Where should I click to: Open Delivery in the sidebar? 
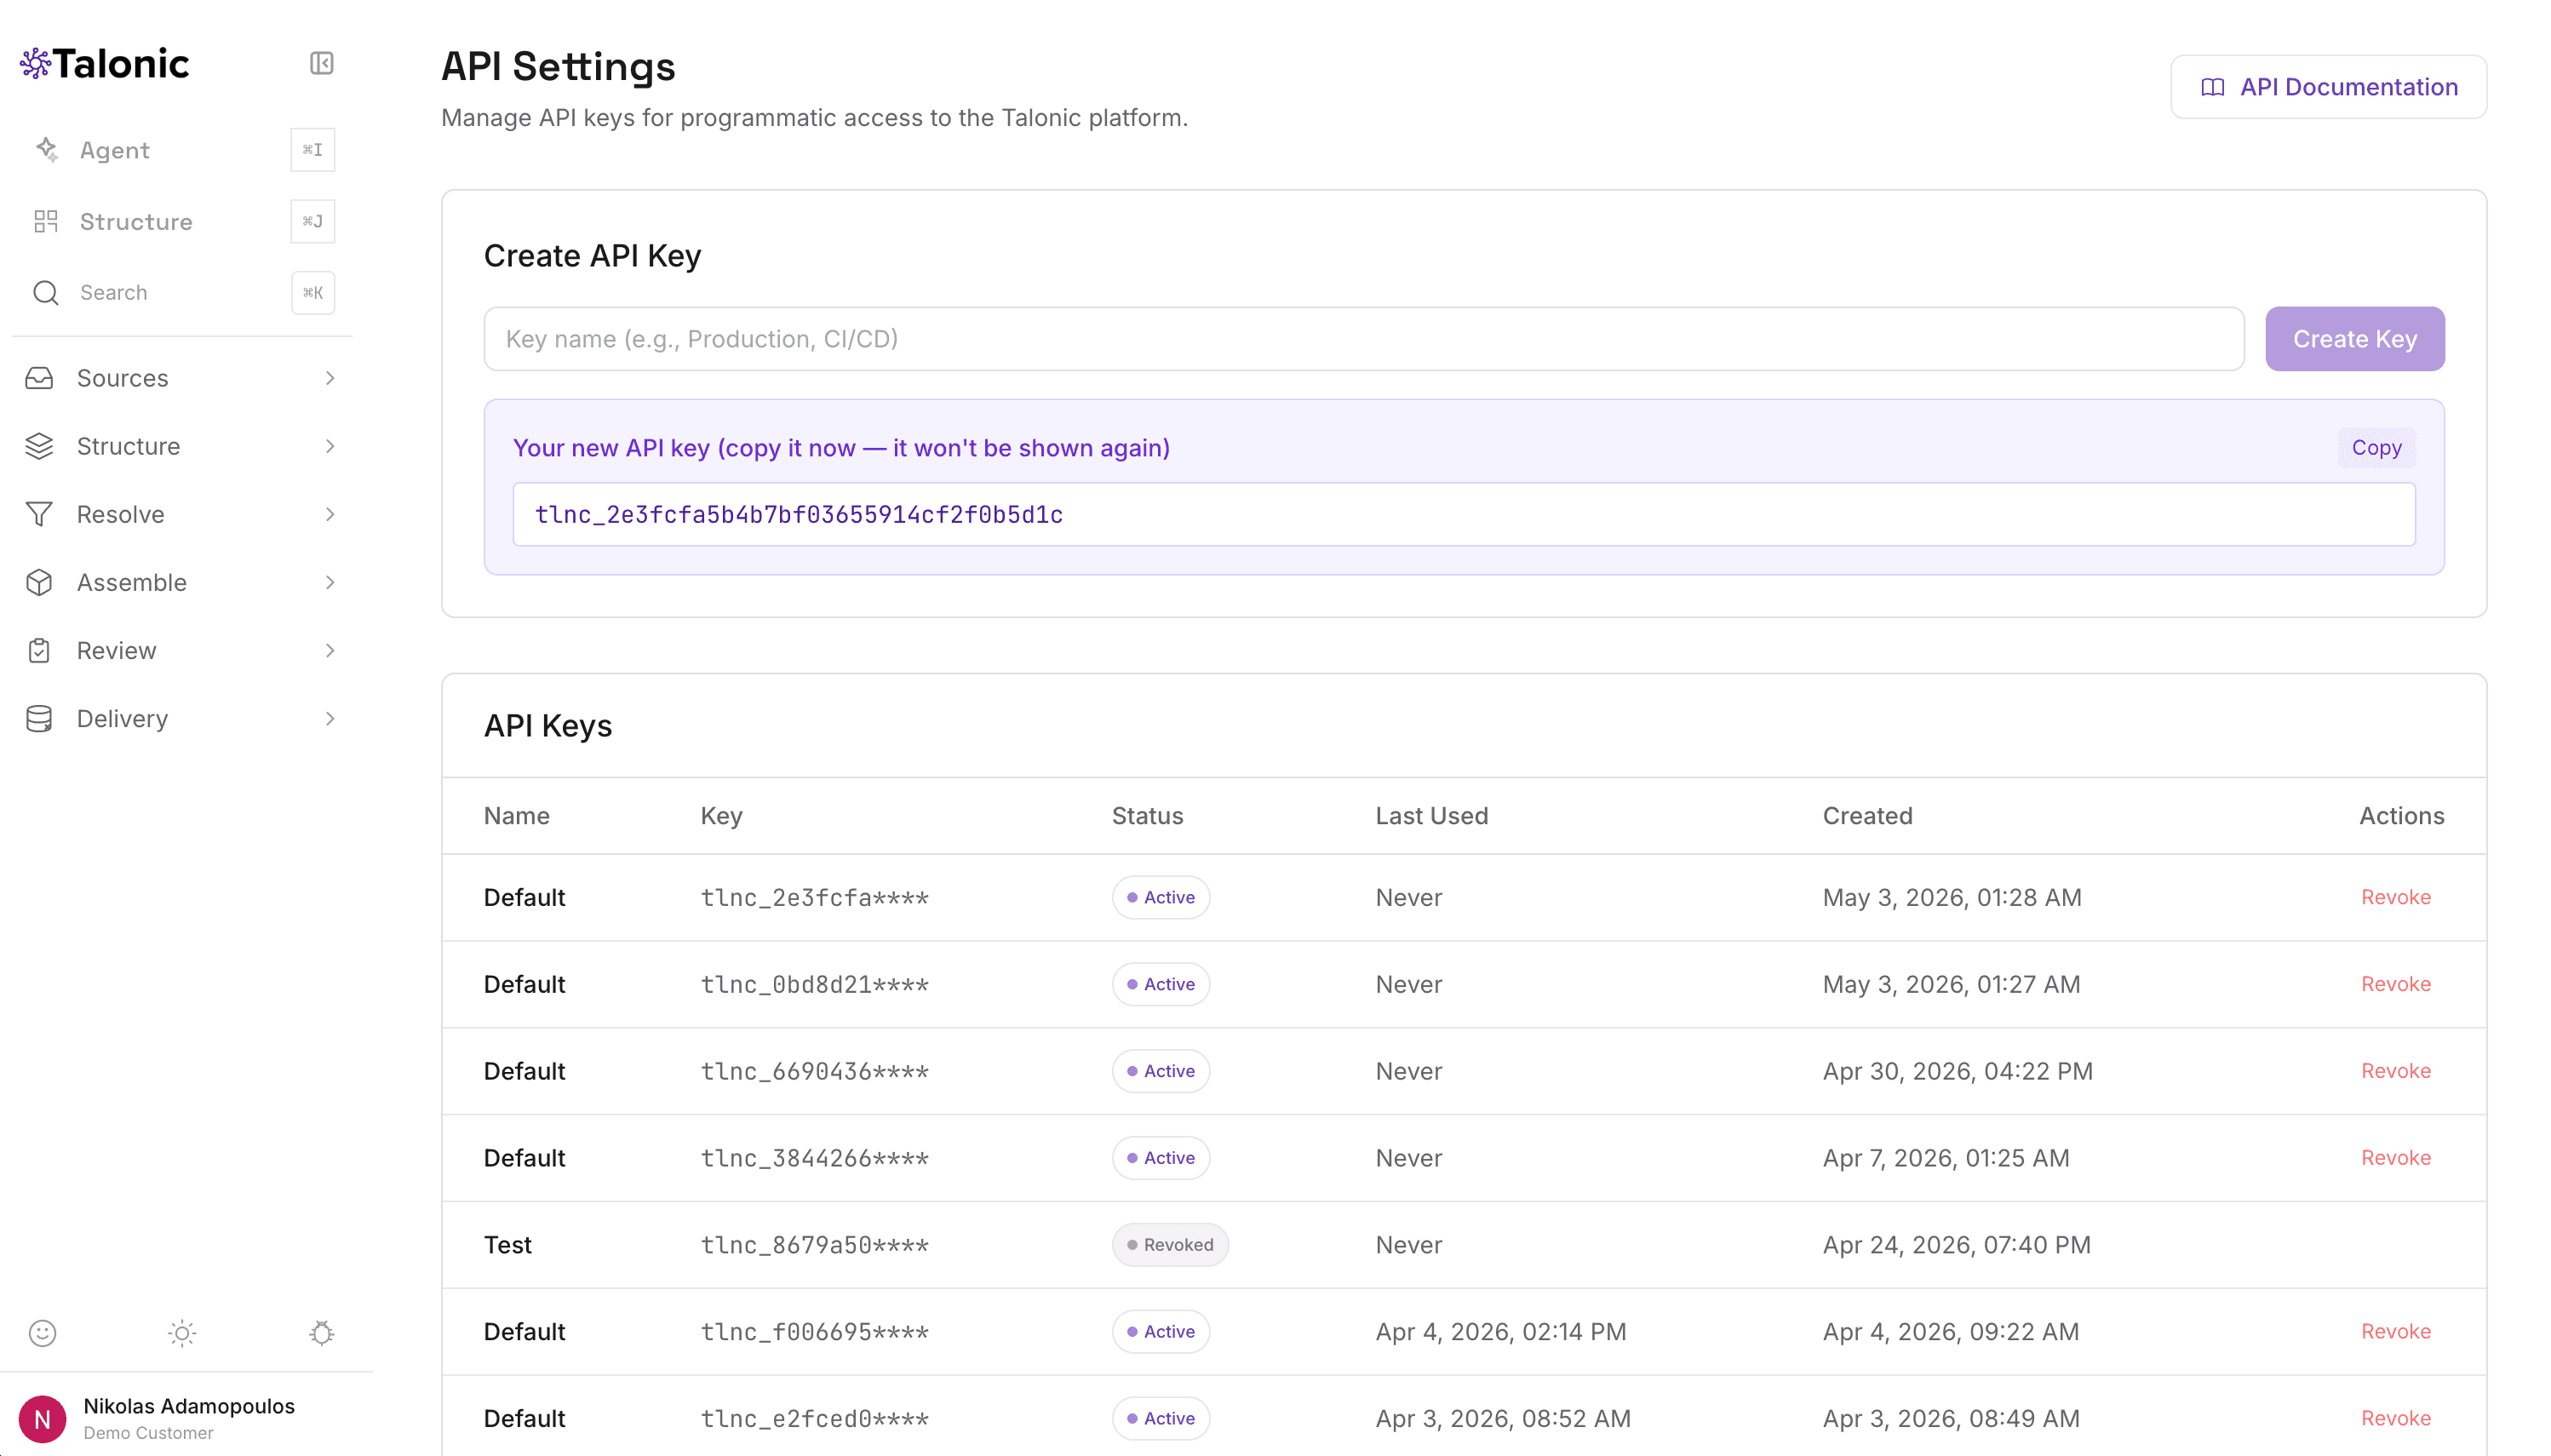pos(182,718)
